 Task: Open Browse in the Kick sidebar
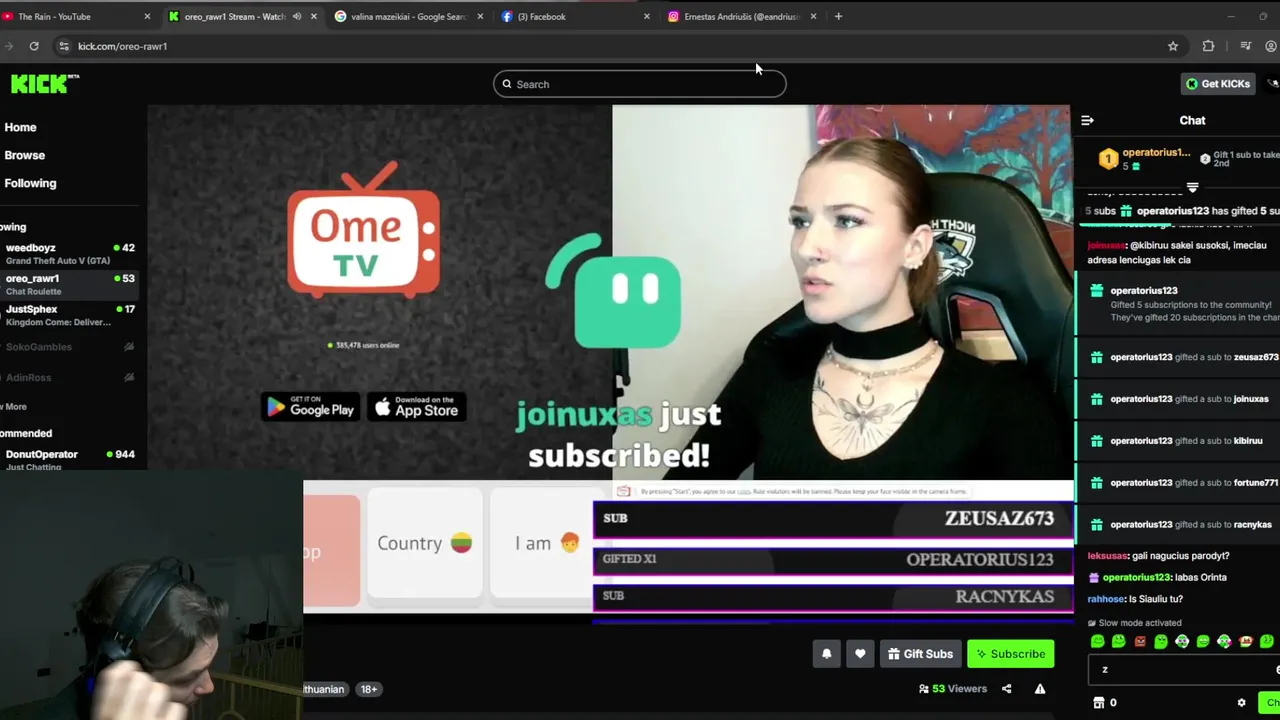(25, 155)
